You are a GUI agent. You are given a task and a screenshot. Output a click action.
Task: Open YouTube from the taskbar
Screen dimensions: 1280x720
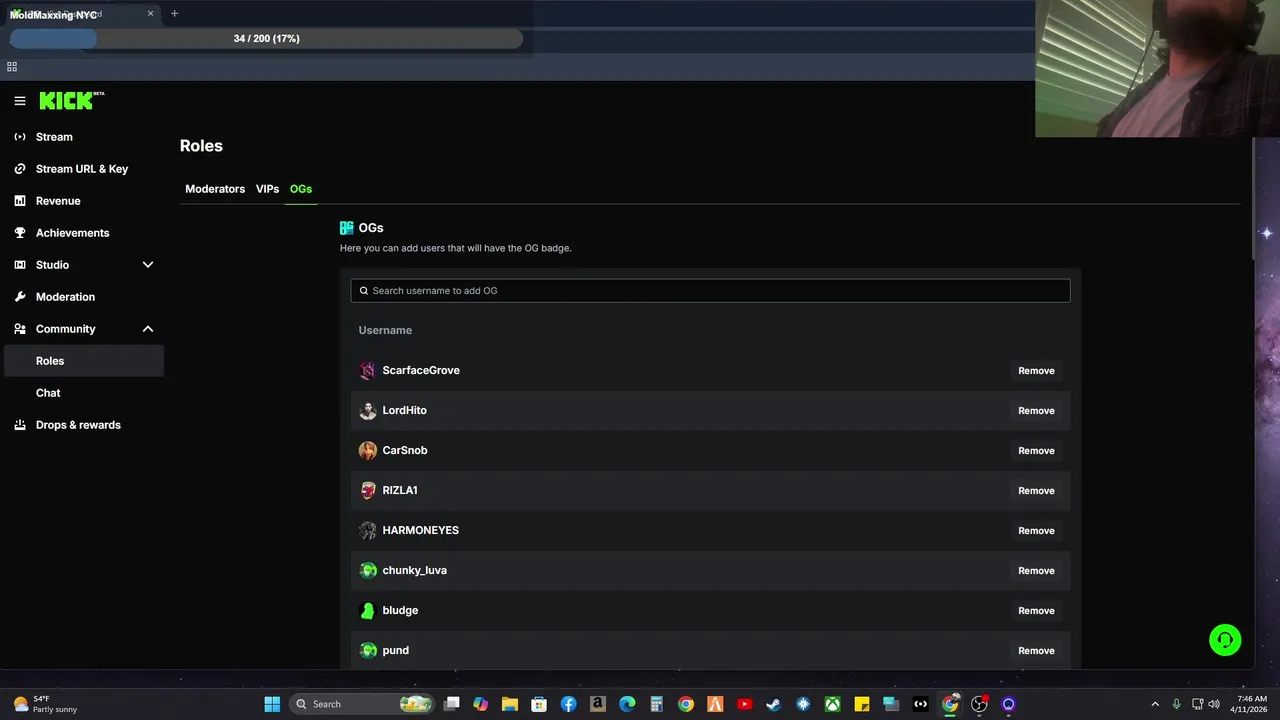pyautogui.click(x=744, y=704)
